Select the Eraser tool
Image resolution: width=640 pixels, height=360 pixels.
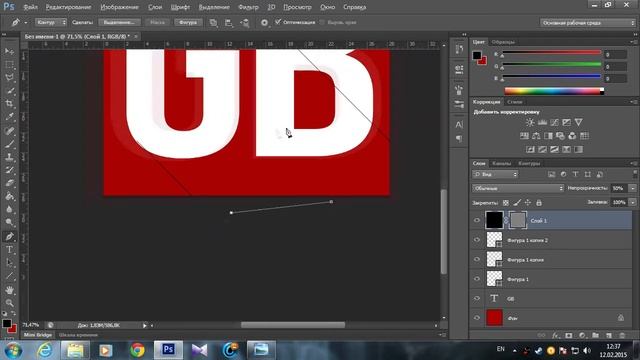pos(9,183)
